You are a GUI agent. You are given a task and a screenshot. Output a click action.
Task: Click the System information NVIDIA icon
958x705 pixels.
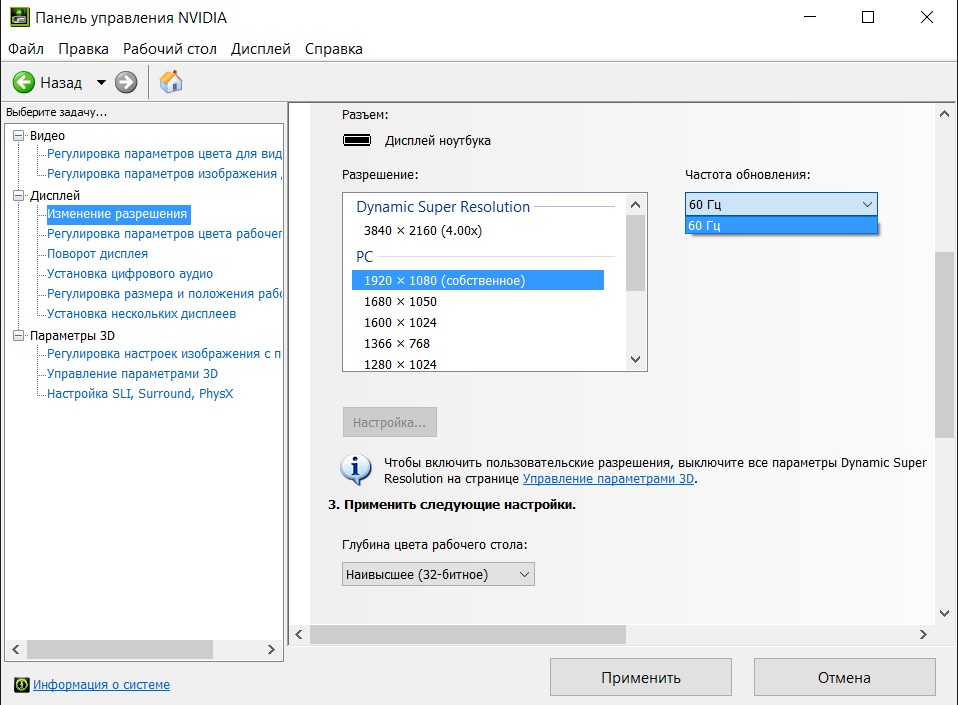[21, 685]
